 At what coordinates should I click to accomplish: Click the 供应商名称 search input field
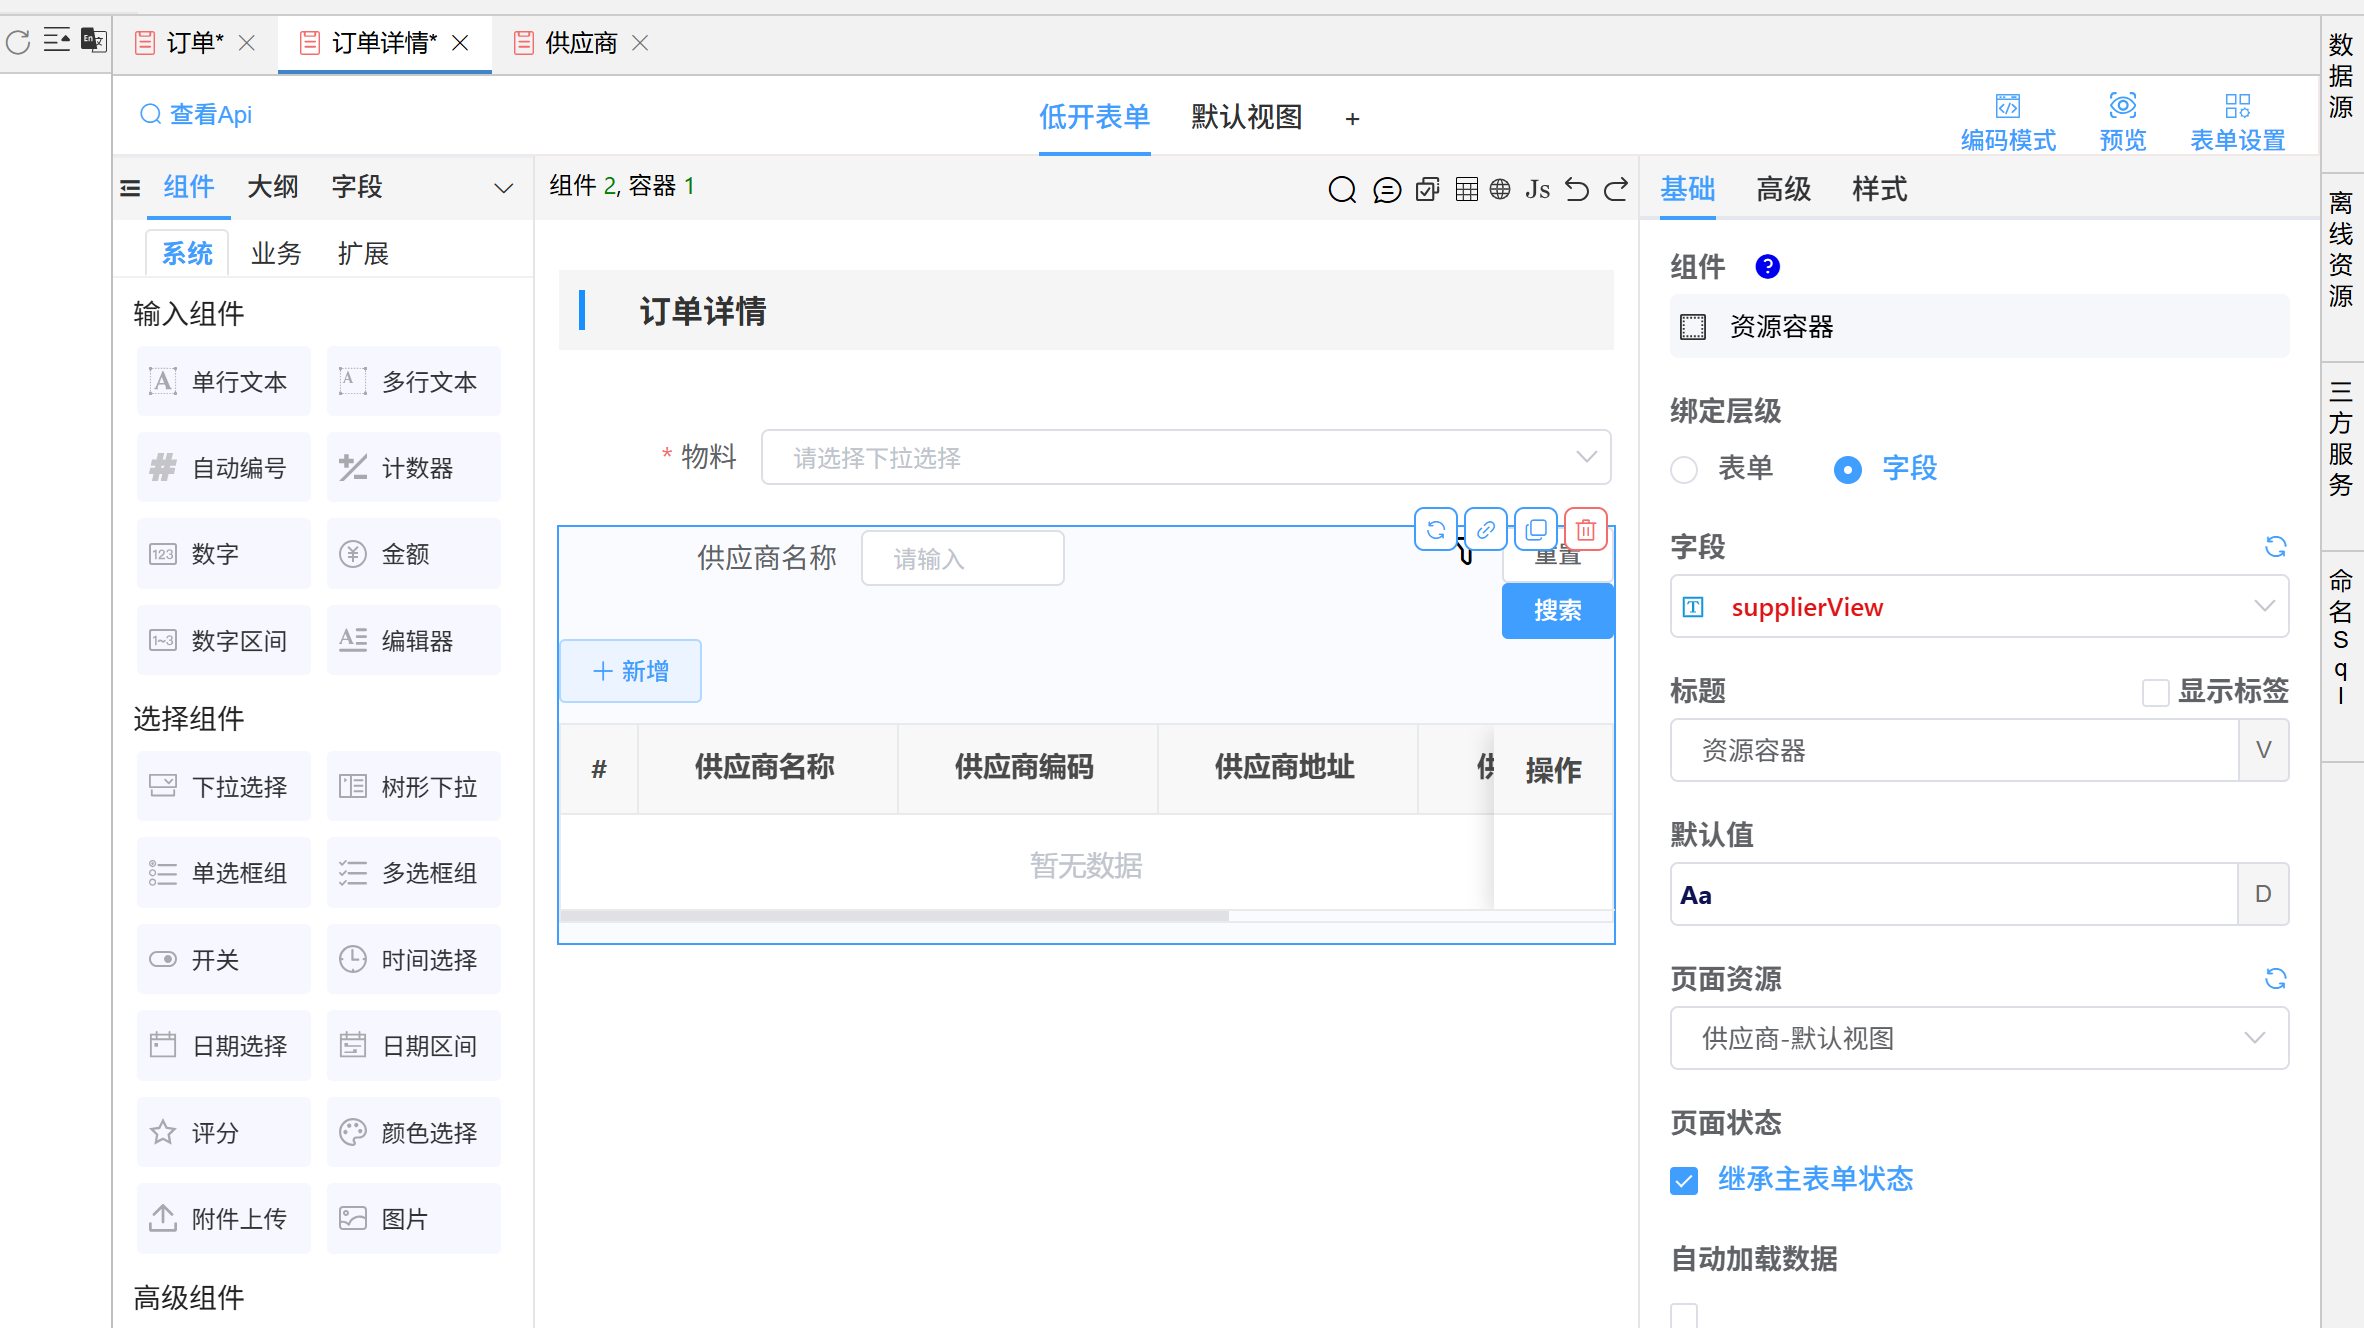(x=962, y=558)
